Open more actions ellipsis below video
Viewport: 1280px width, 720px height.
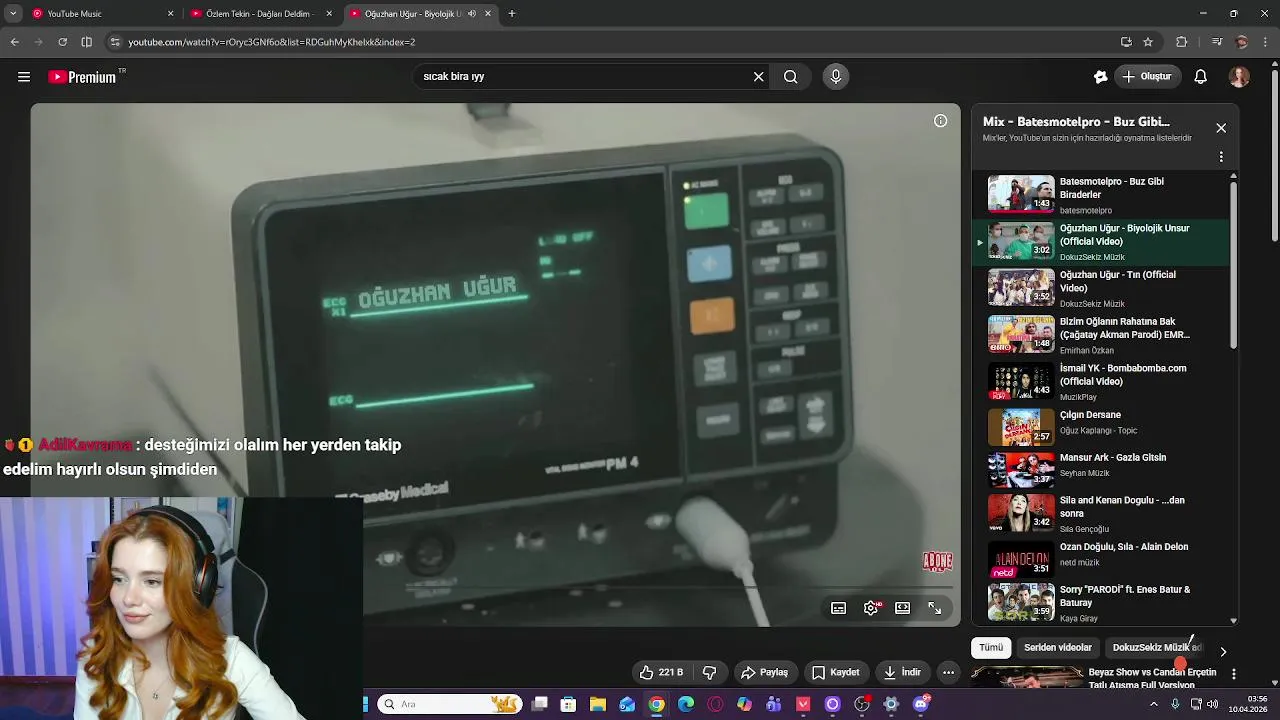click(x=948, y=673)
